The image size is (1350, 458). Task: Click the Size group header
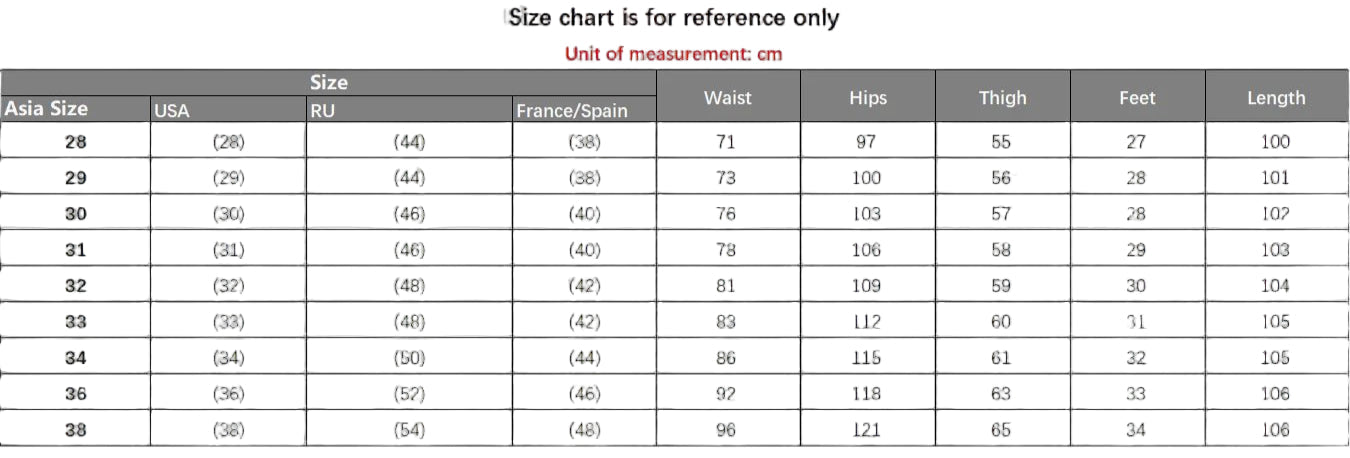pyautogui.click(x=328, y=82)
